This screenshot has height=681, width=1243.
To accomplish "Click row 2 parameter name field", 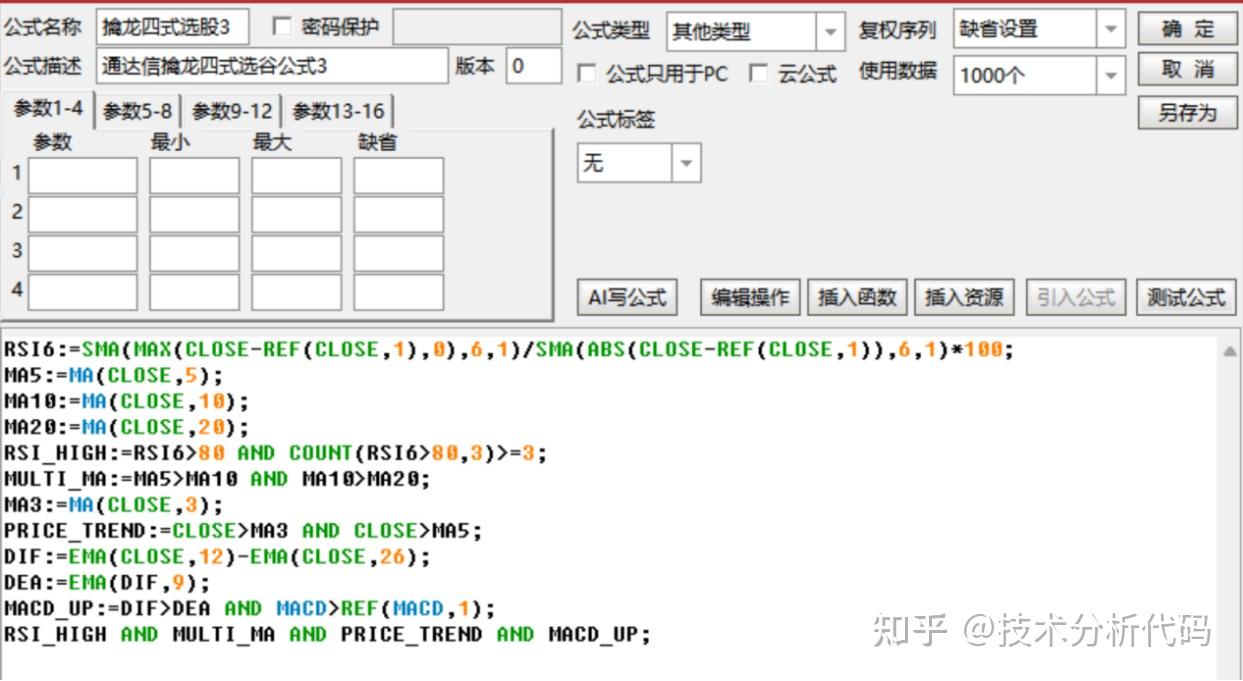I will 82,215.
